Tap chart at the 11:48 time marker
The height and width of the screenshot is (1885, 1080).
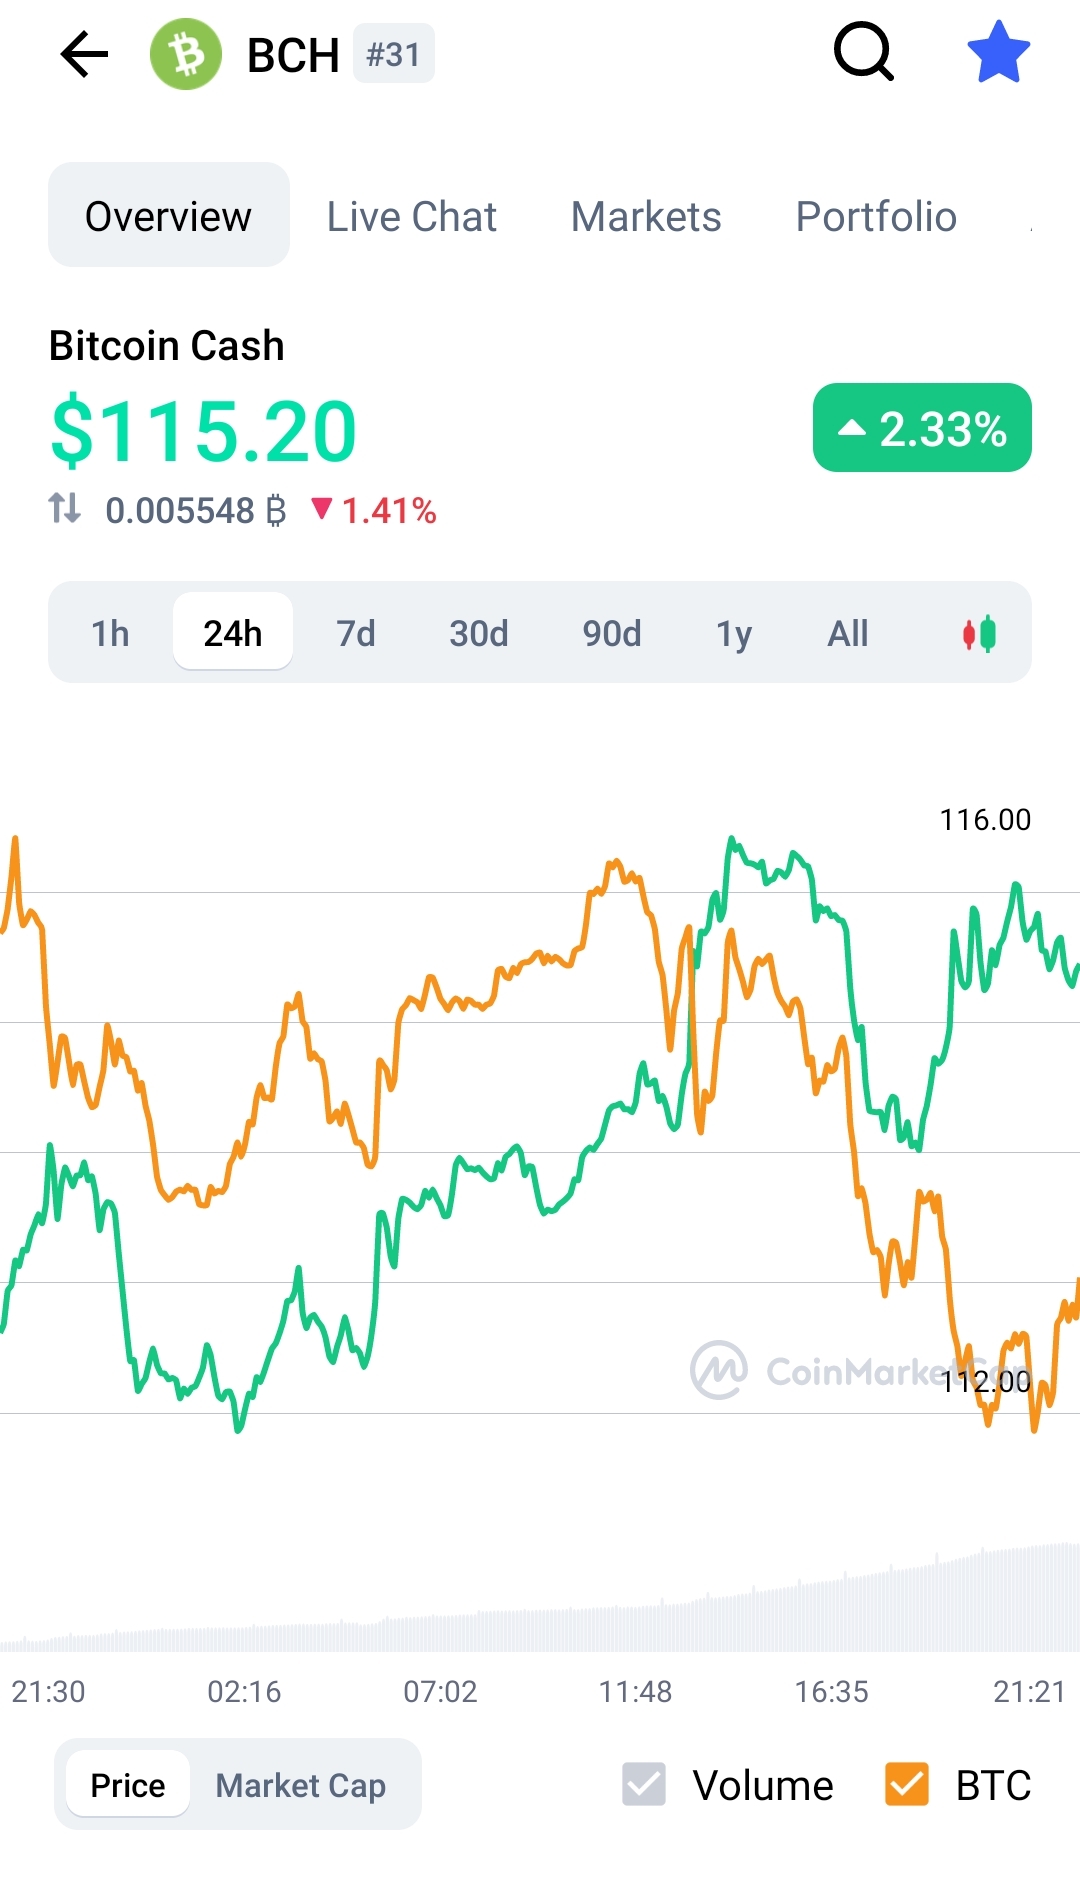coord(635,1691)
